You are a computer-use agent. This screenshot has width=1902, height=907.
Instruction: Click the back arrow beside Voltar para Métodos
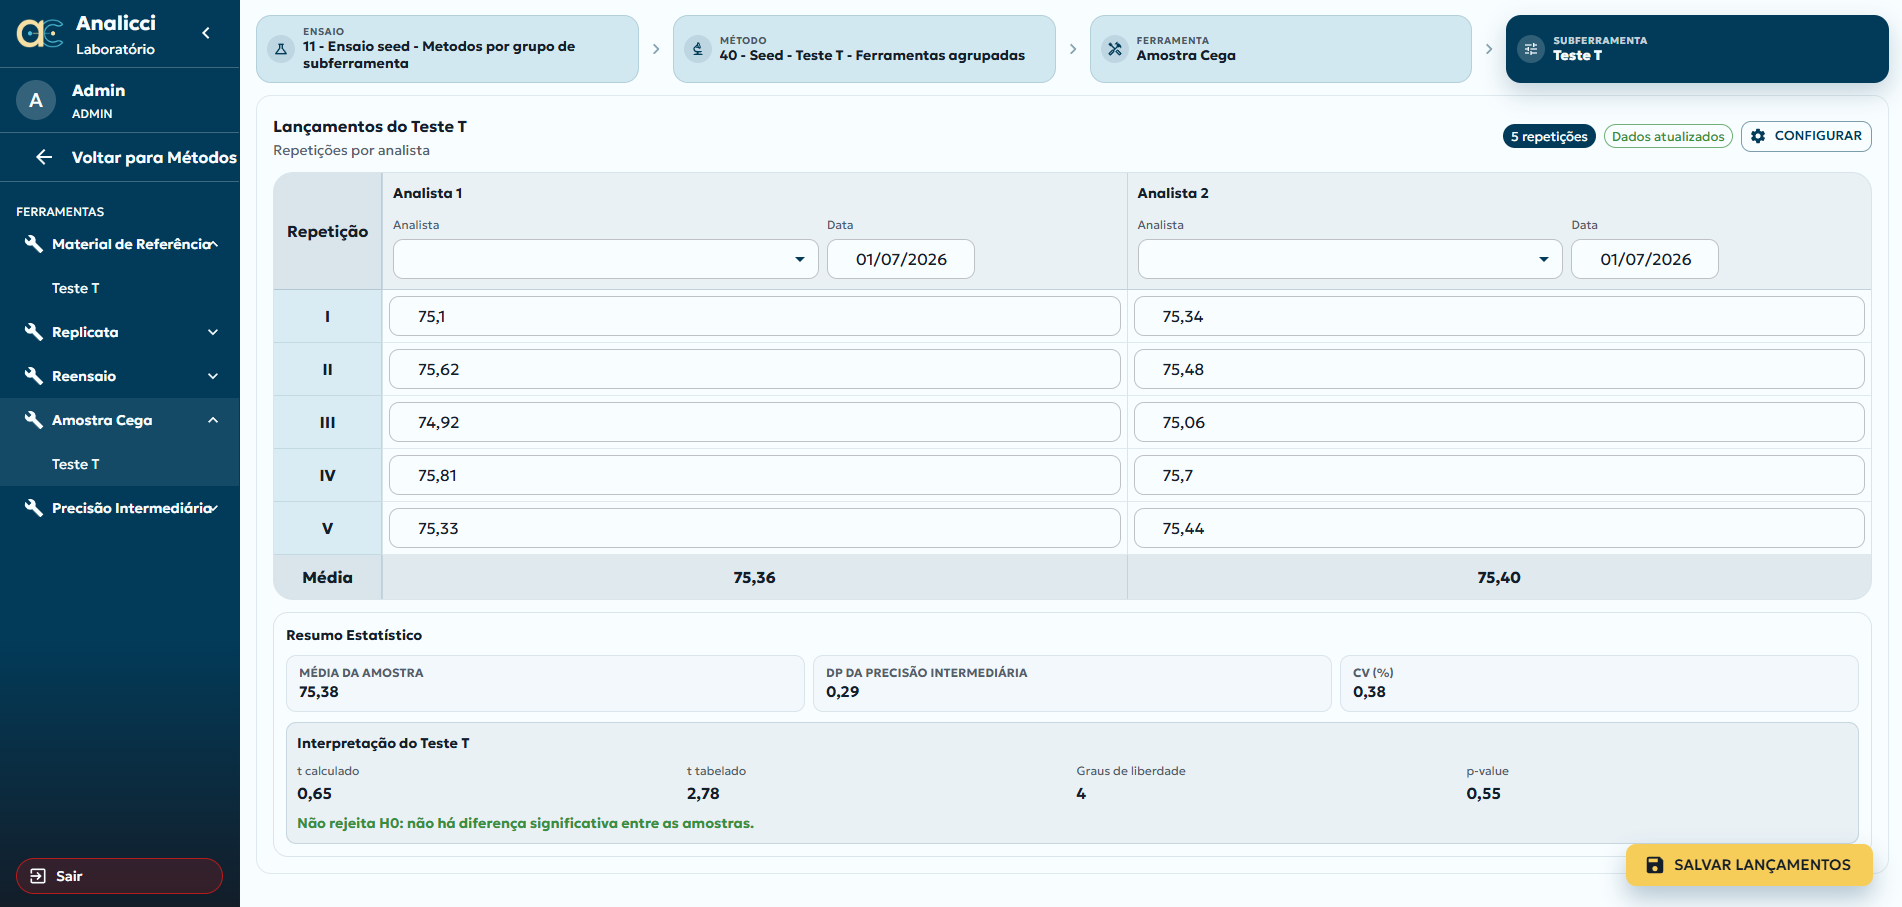[x=44, y=157]
